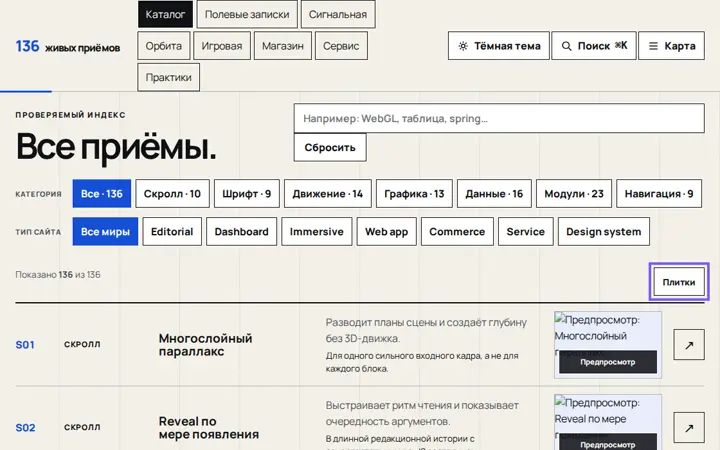Screen dimensions: 720x450
Task: Filter site type by Immersive
Action: [x=316, y=231]
